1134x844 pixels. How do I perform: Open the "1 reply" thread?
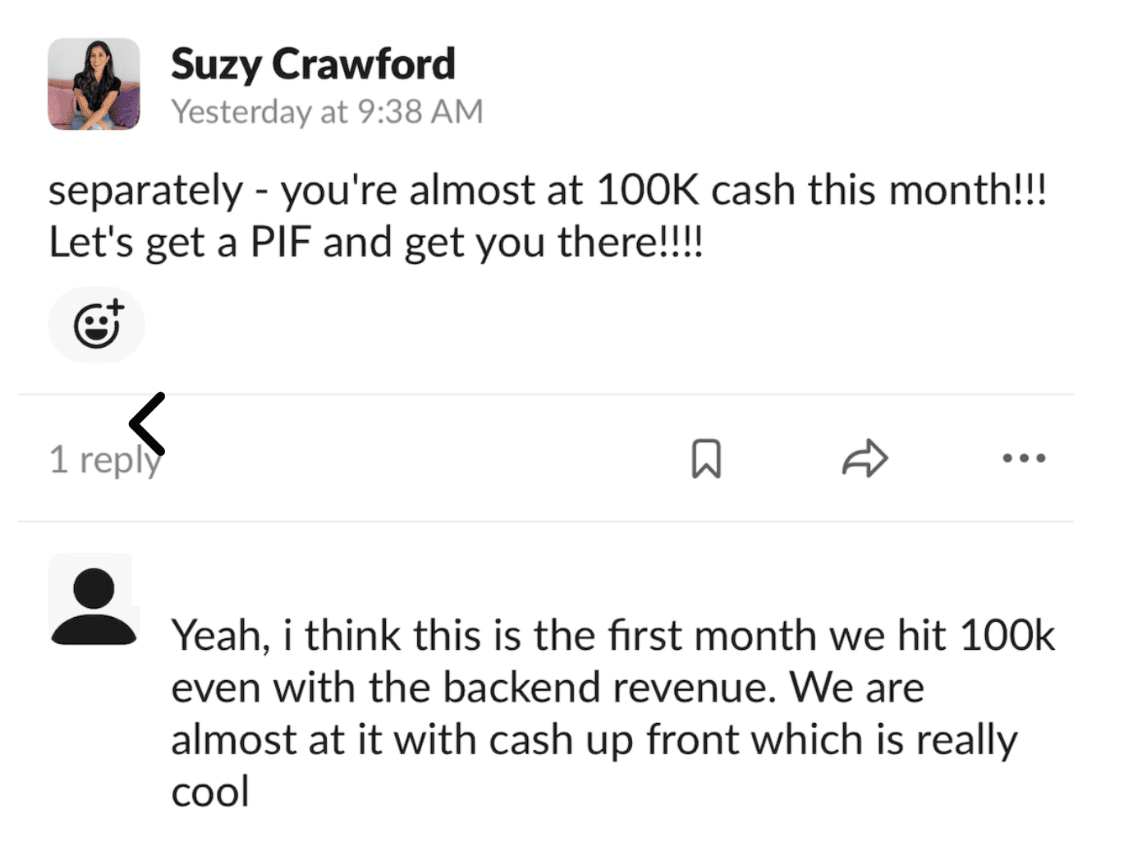tap(104, 460)
